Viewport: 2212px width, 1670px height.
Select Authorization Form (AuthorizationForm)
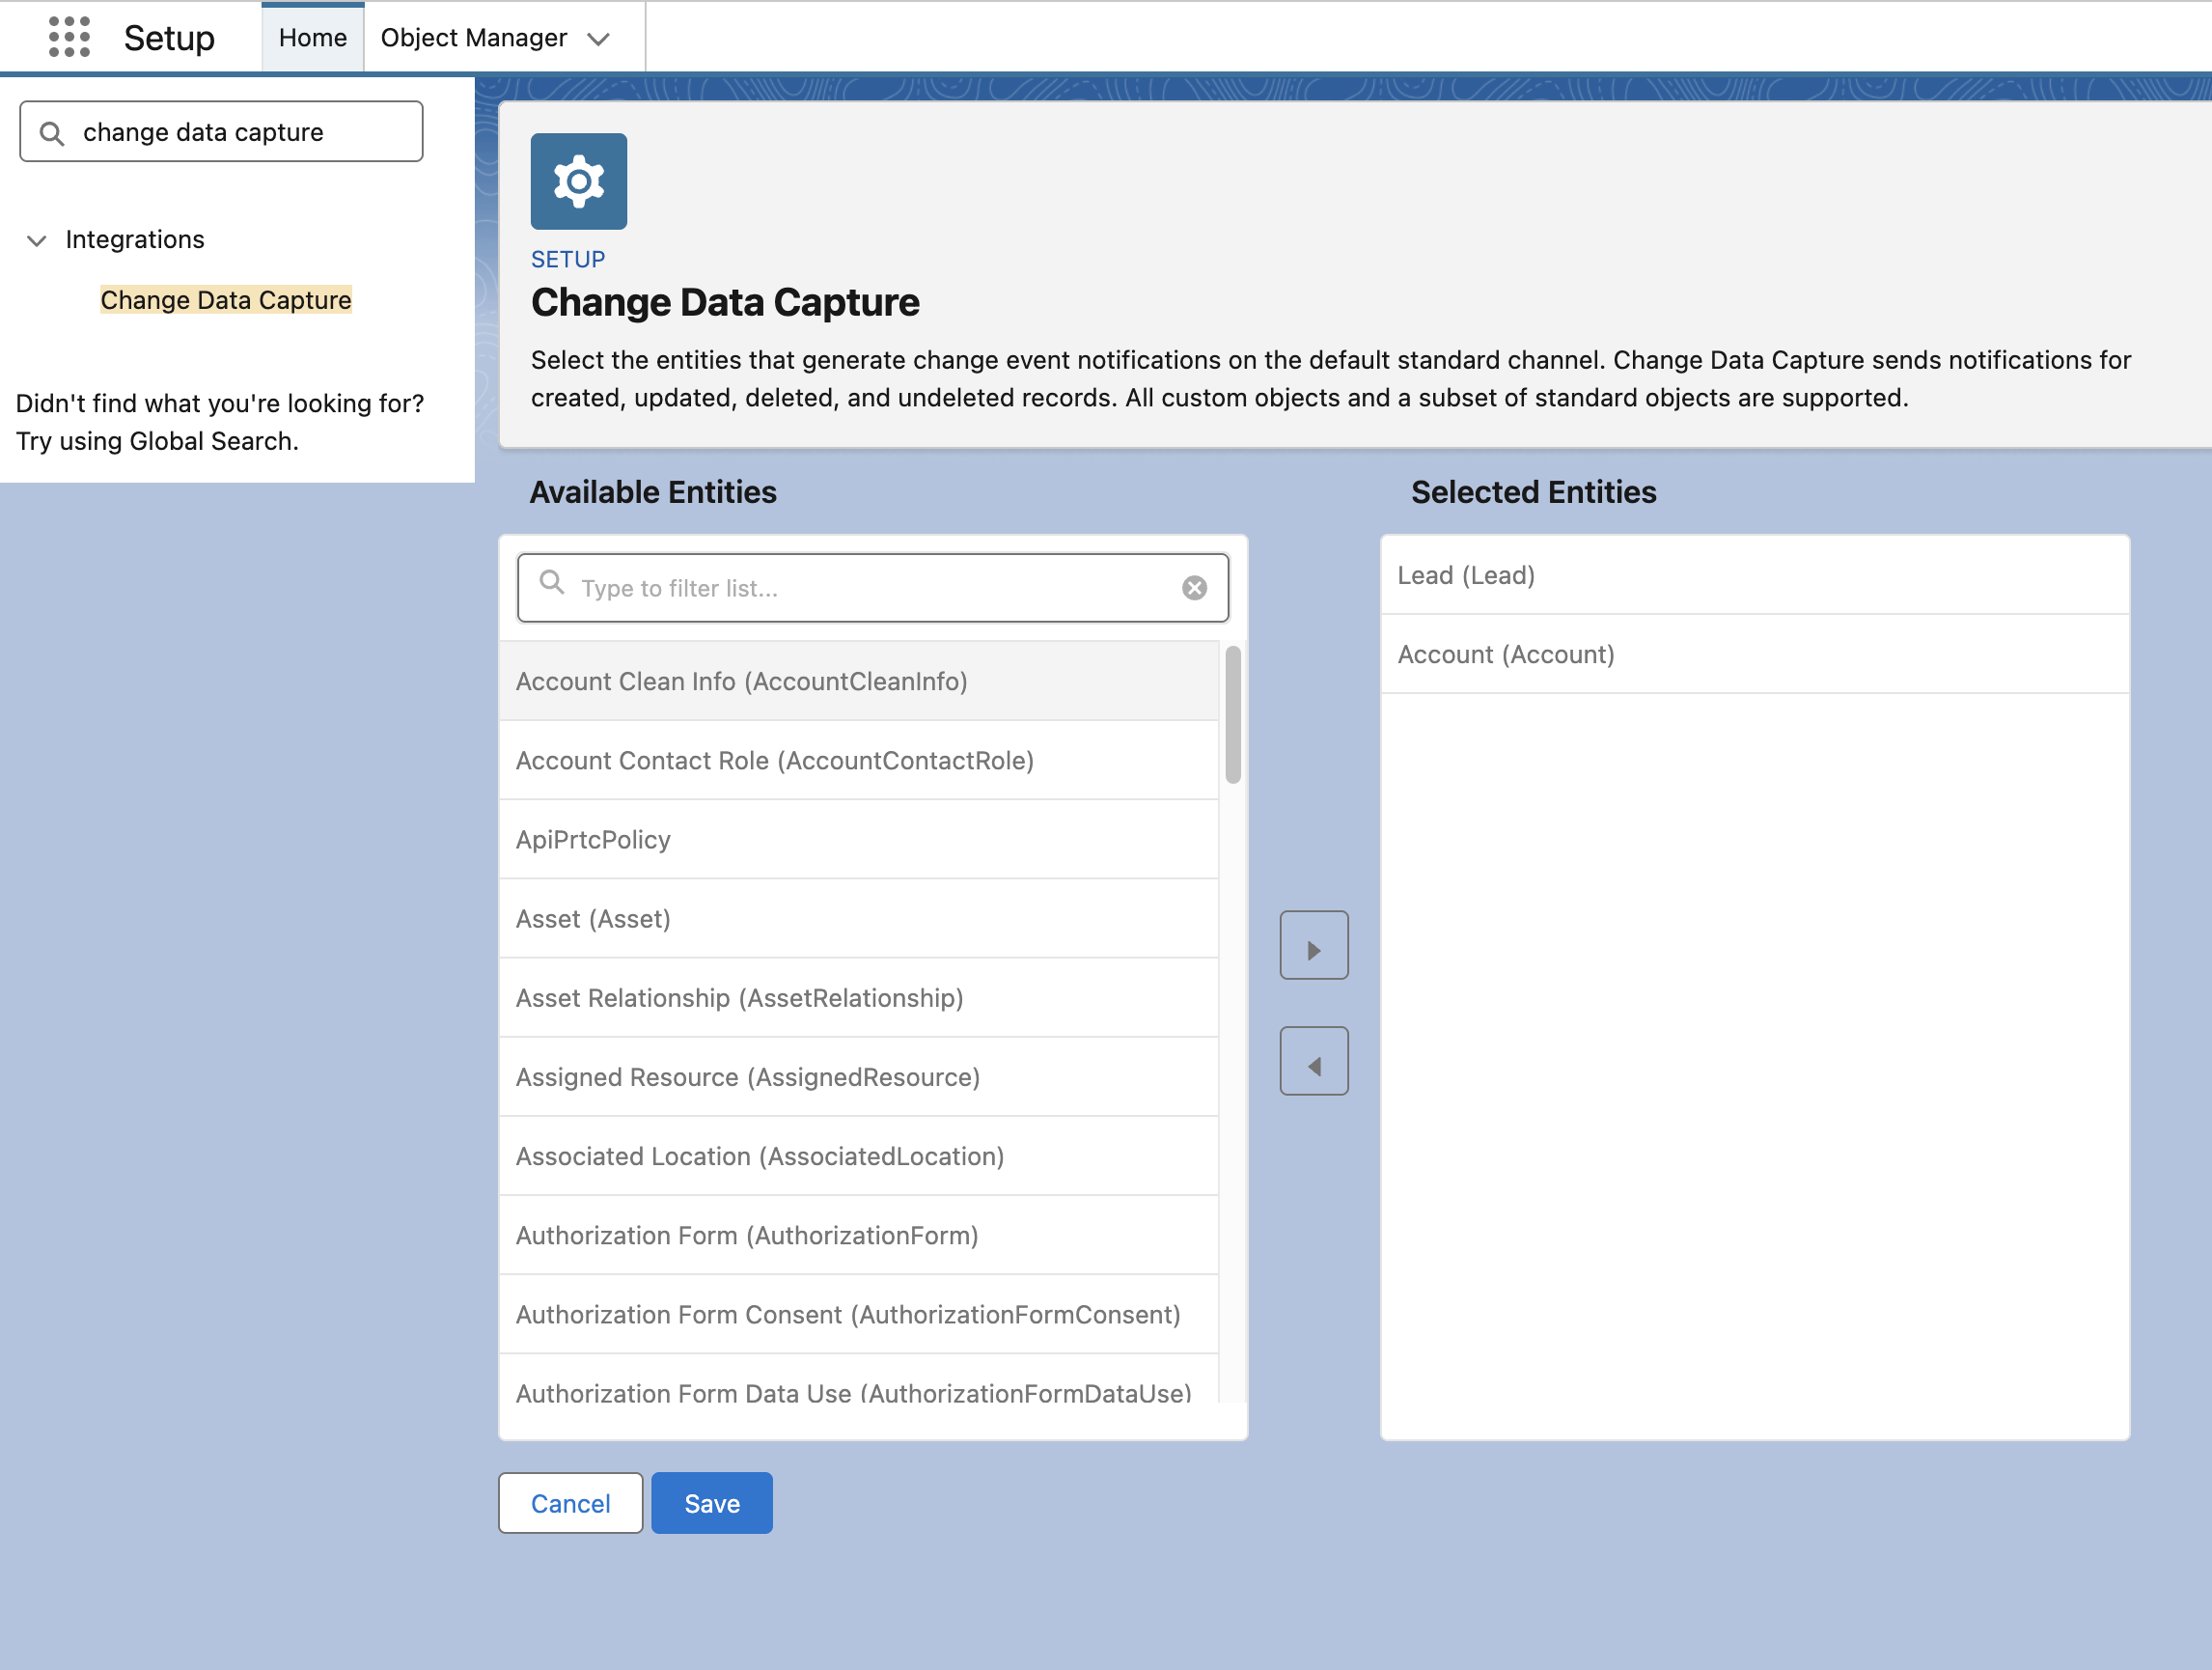859,1234
